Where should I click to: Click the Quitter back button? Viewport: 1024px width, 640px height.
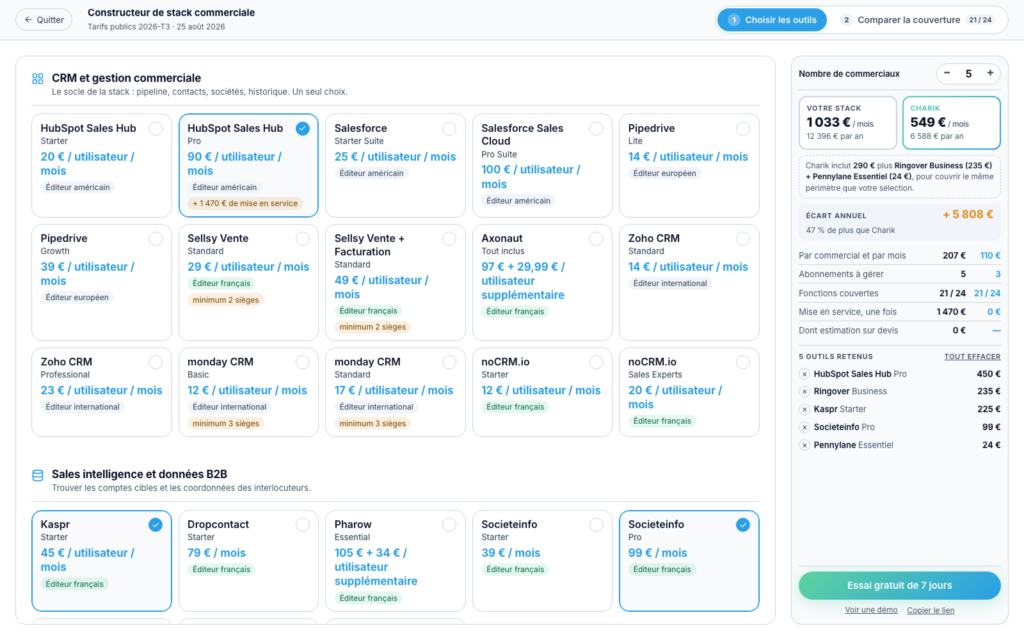coord(44,20)
